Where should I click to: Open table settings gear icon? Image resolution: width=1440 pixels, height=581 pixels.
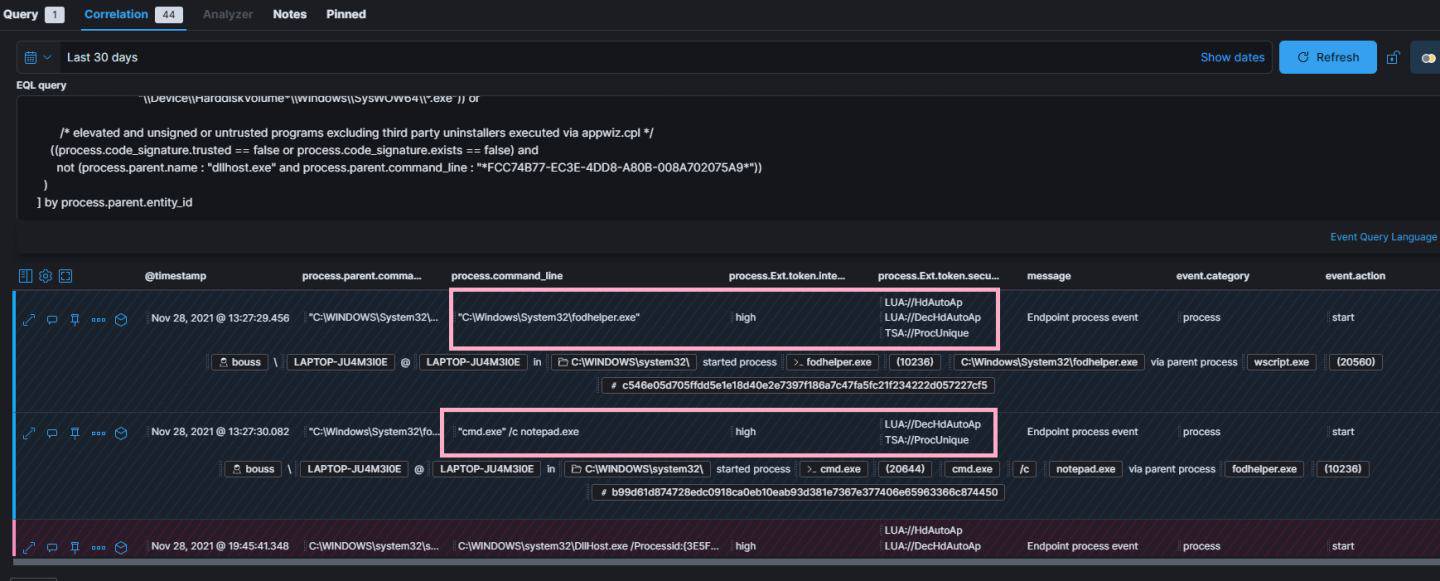pos(46,276)
